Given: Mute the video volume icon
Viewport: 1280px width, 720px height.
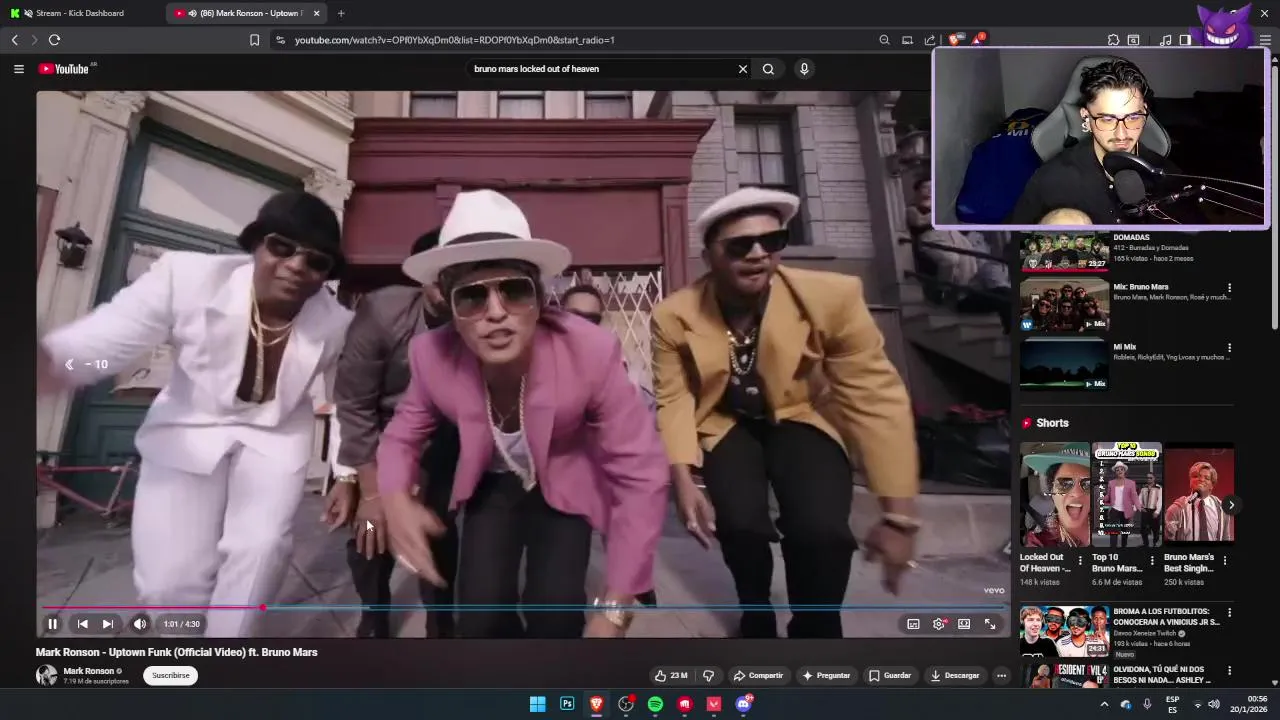Looking at the screenshot, I should (140, 624).
